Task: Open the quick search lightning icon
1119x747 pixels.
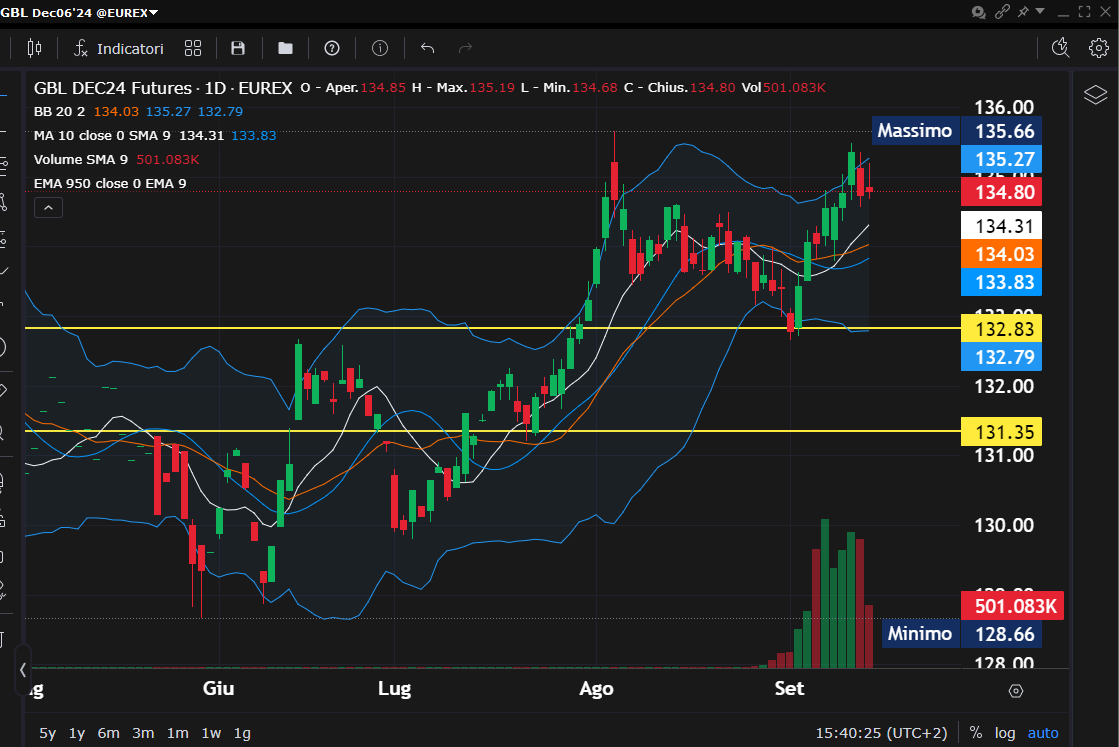Action: (x=1061, y=48)
